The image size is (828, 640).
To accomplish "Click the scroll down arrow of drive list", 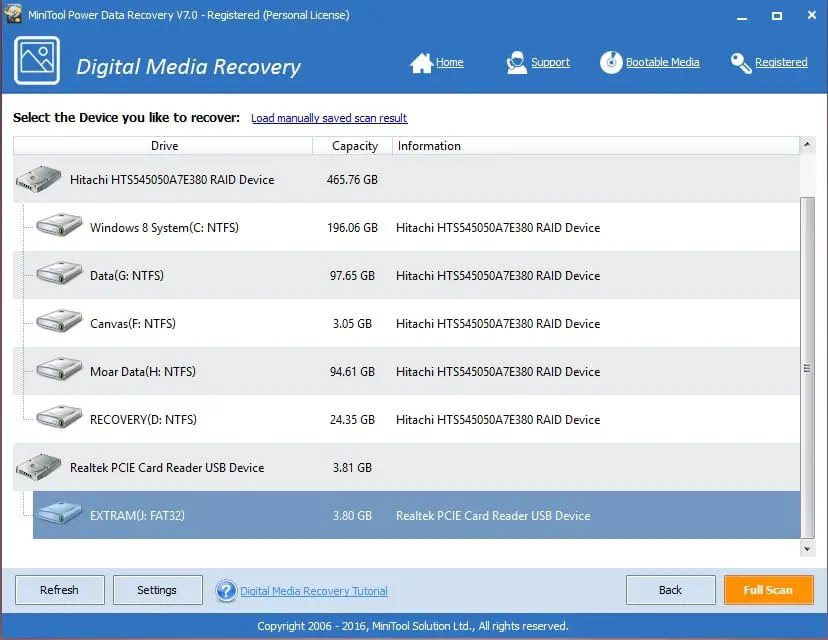I will (x=807, y=549).
